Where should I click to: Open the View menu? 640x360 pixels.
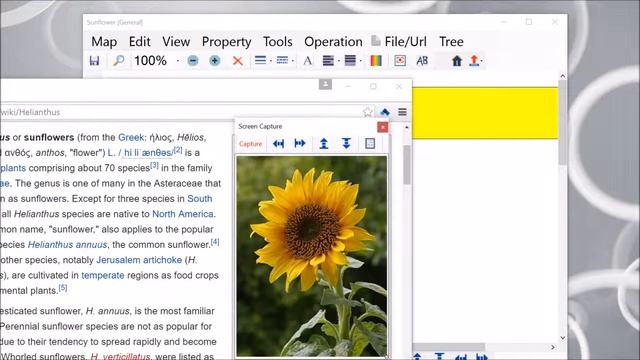176,42
